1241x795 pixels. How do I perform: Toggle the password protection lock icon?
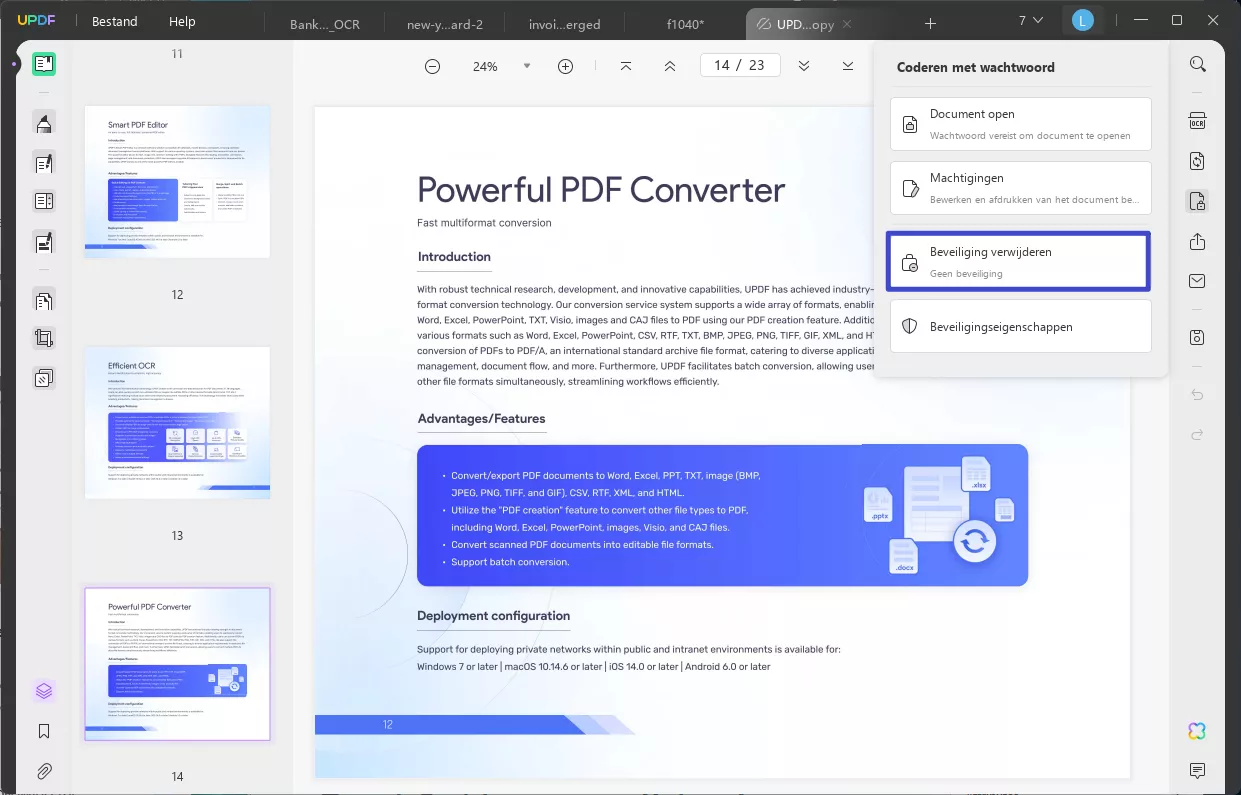pyautogui.click(x=1197, y=202)
